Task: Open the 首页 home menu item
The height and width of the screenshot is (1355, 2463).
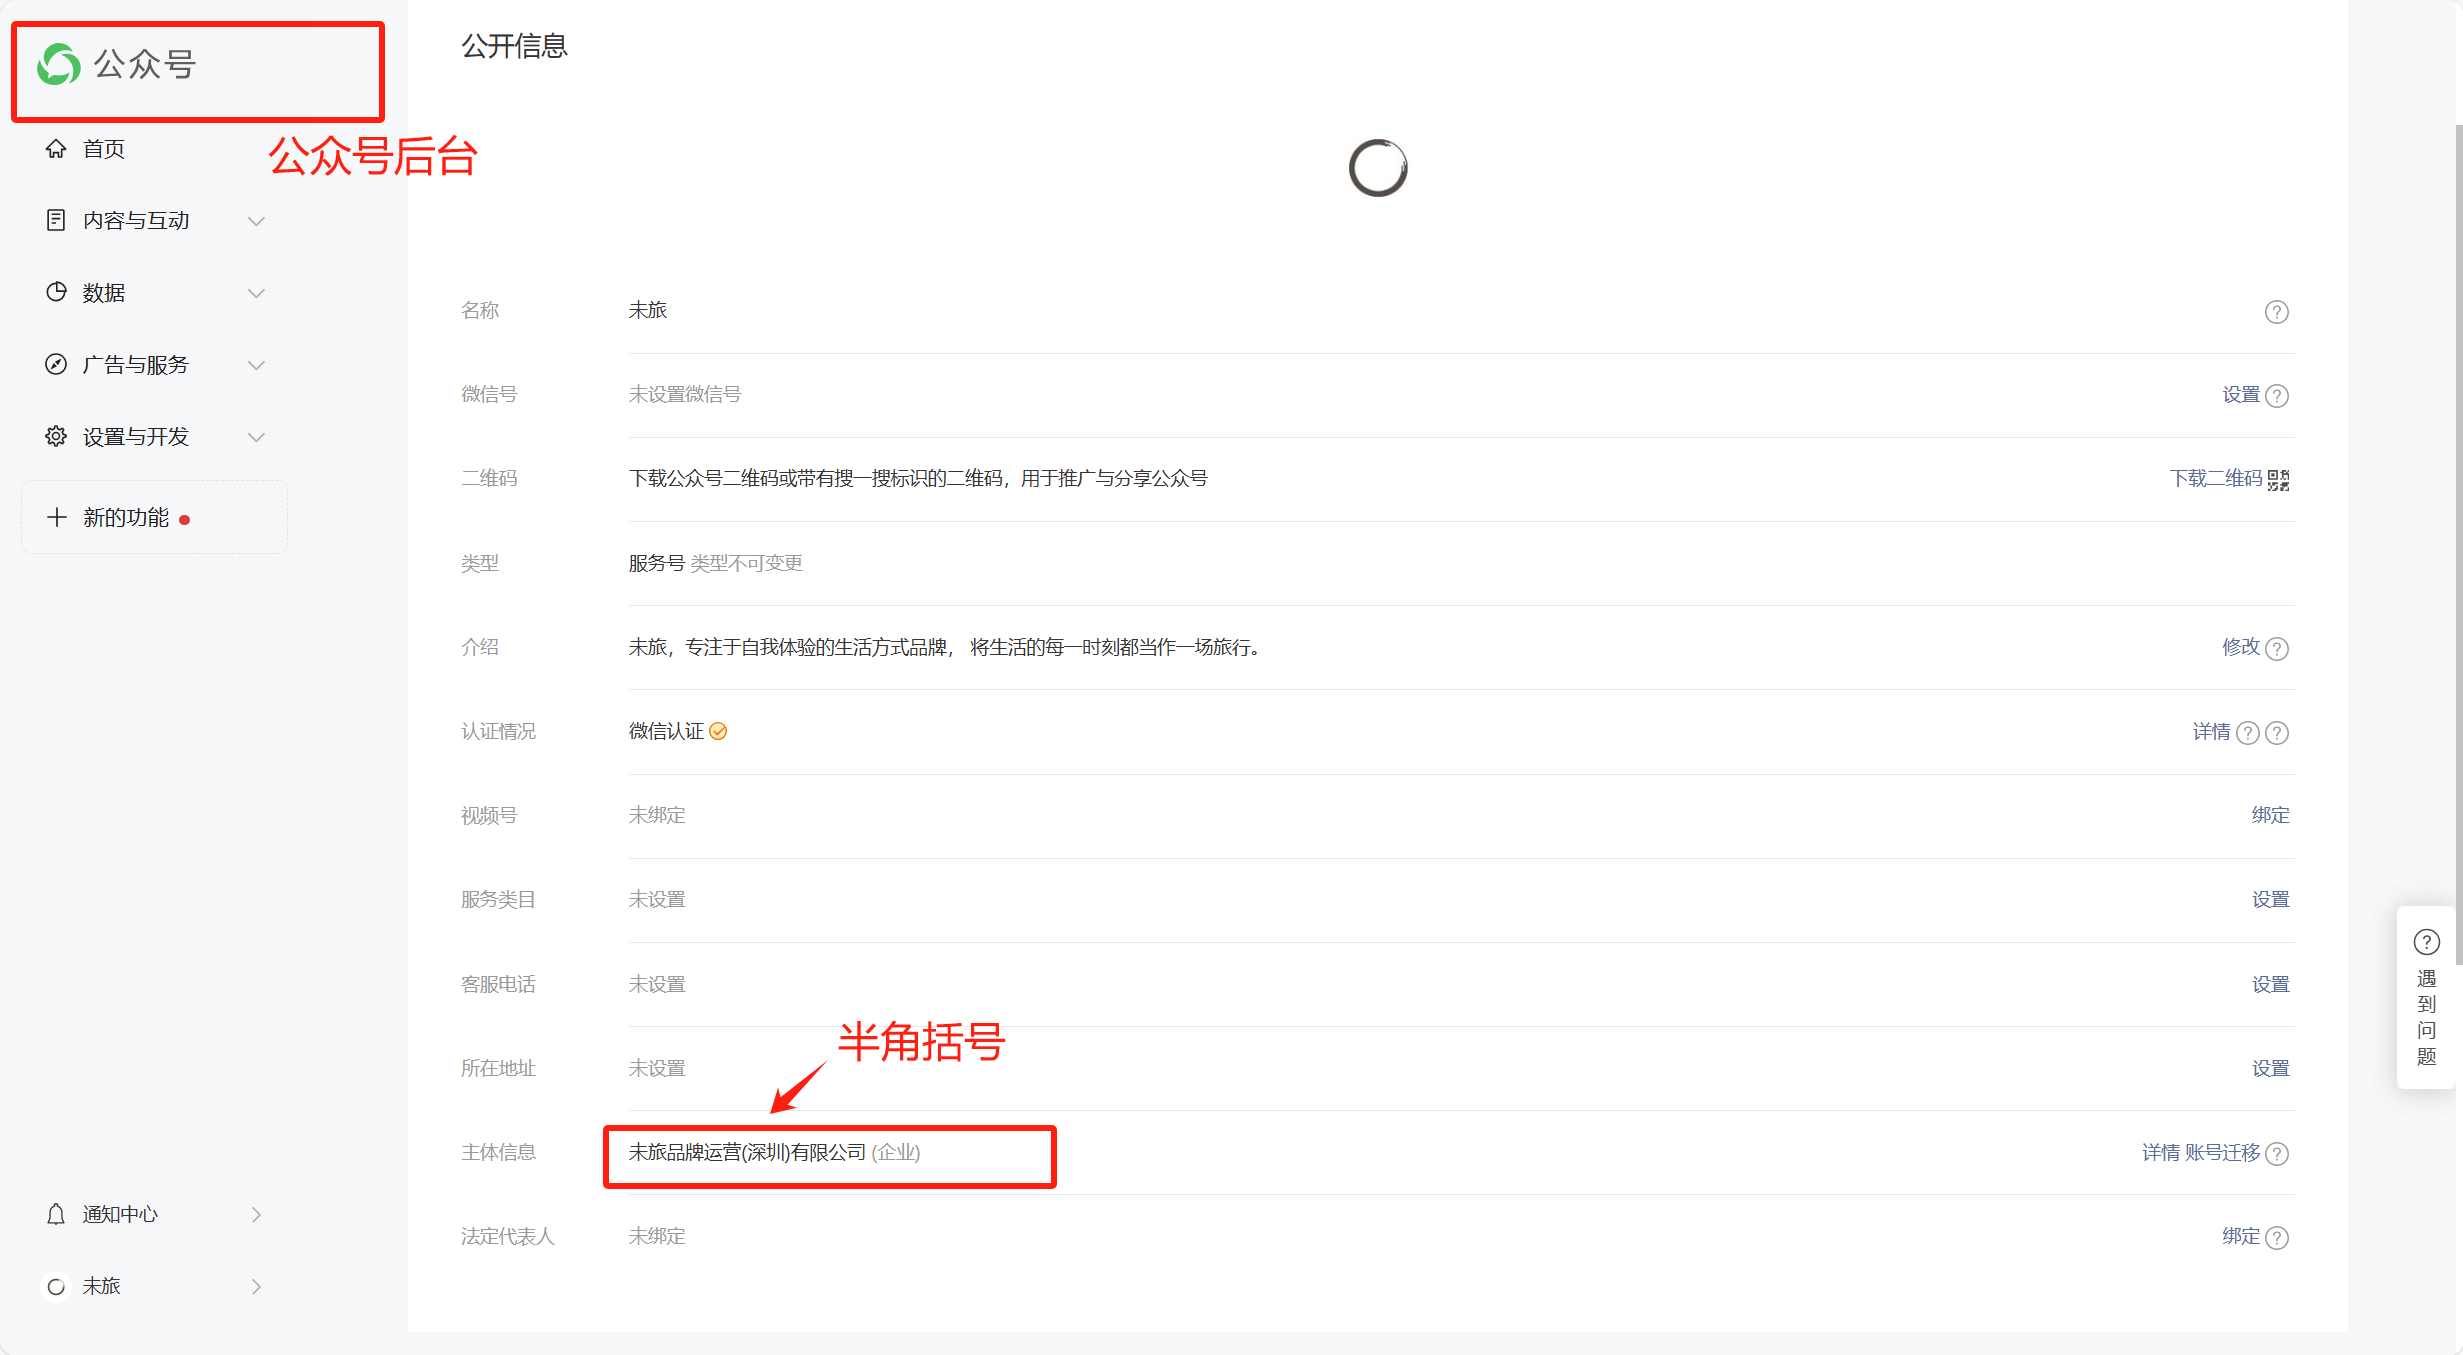Action: [x=103, y=149]
